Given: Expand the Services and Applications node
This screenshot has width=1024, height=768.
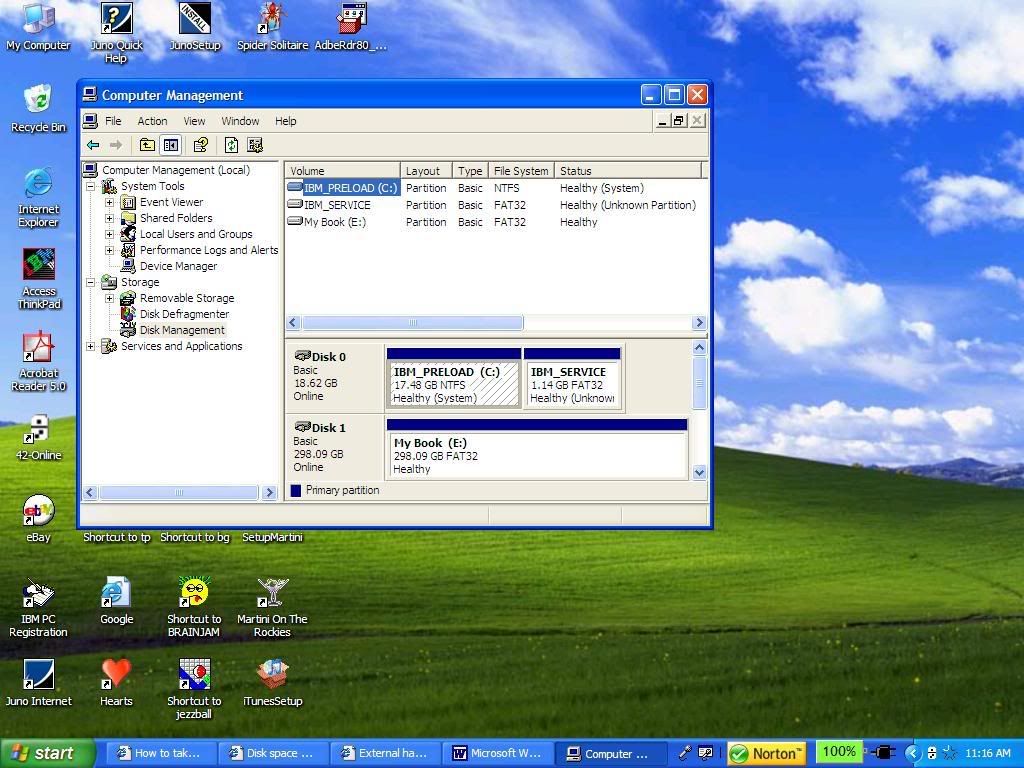Looking at the screenshot, I should coord(90,346).
